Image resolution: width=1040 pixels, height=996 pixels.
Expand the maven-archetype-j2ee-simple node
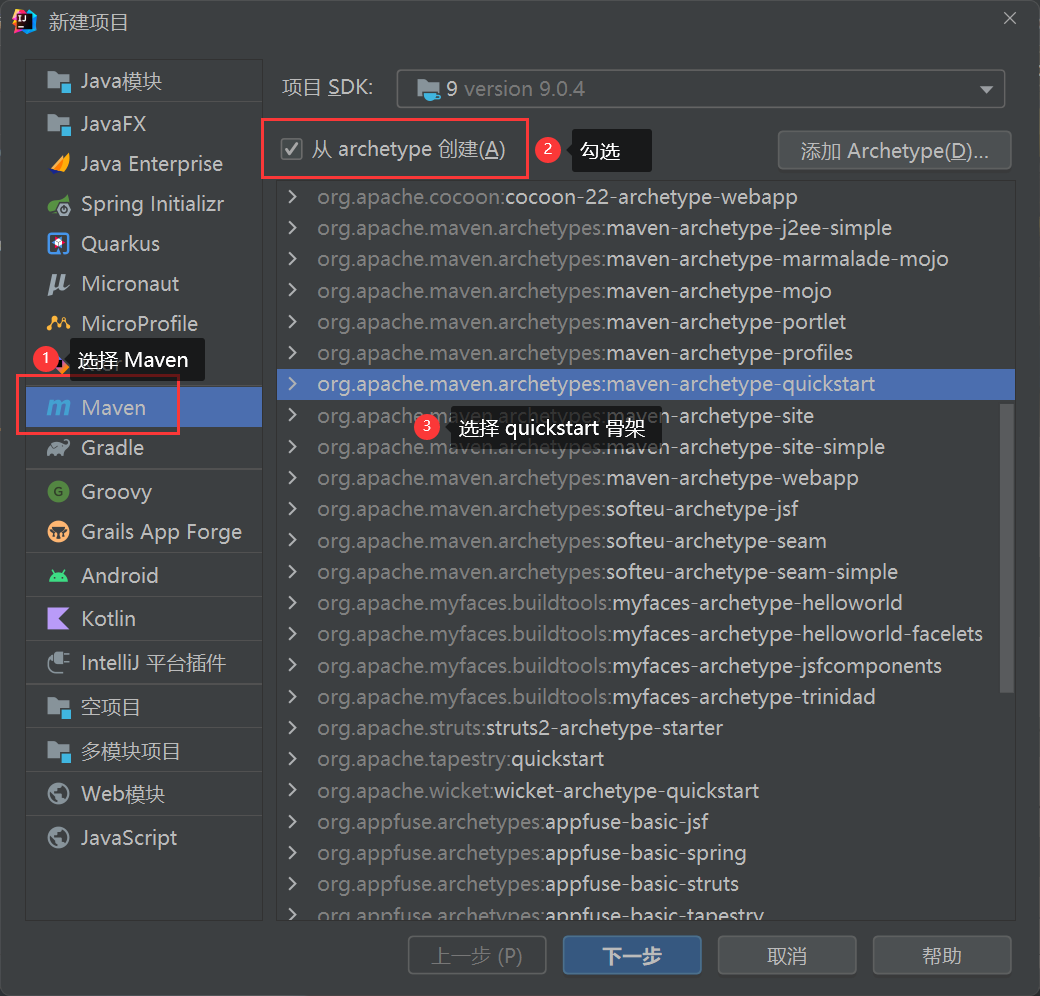click(x=292, y=228)
